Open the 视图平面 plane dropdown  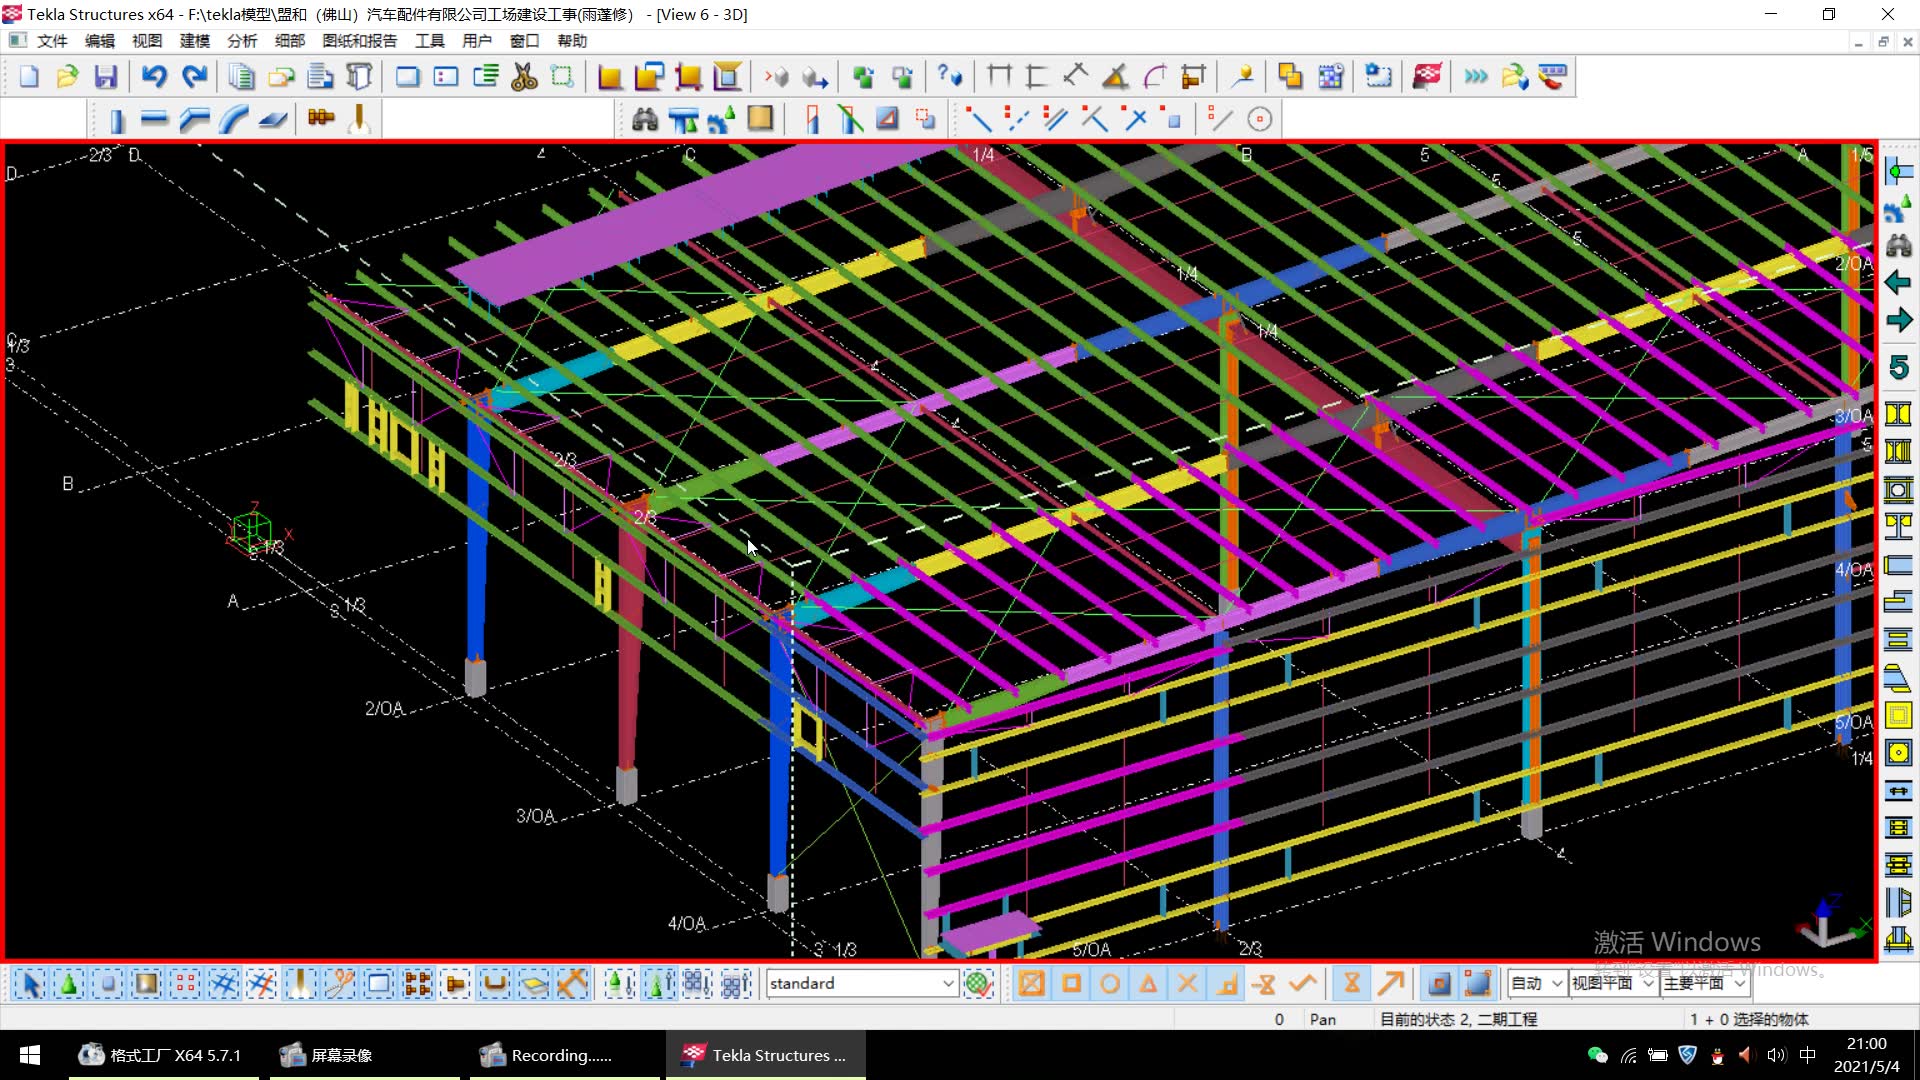point(1648,984)
